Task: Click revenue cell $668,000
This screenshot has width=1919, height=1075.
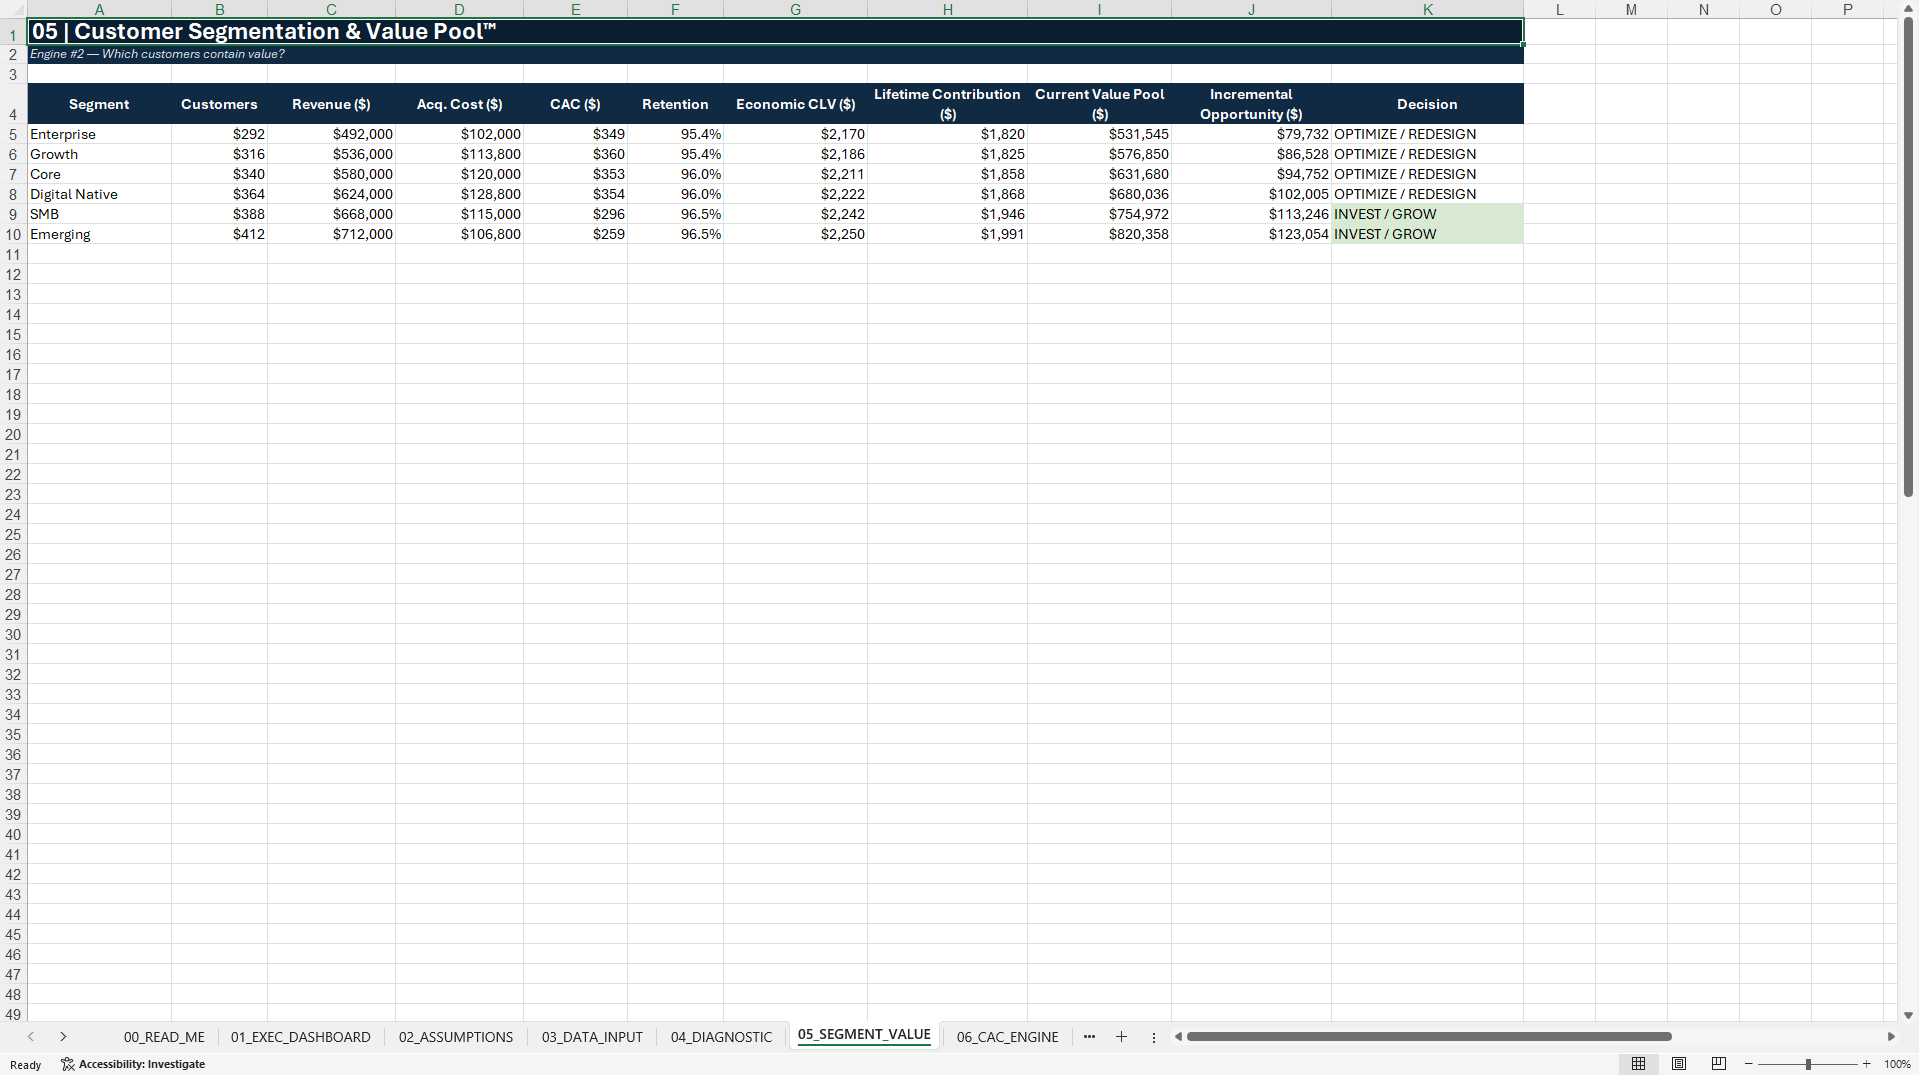Action: (x=331, y=214)
